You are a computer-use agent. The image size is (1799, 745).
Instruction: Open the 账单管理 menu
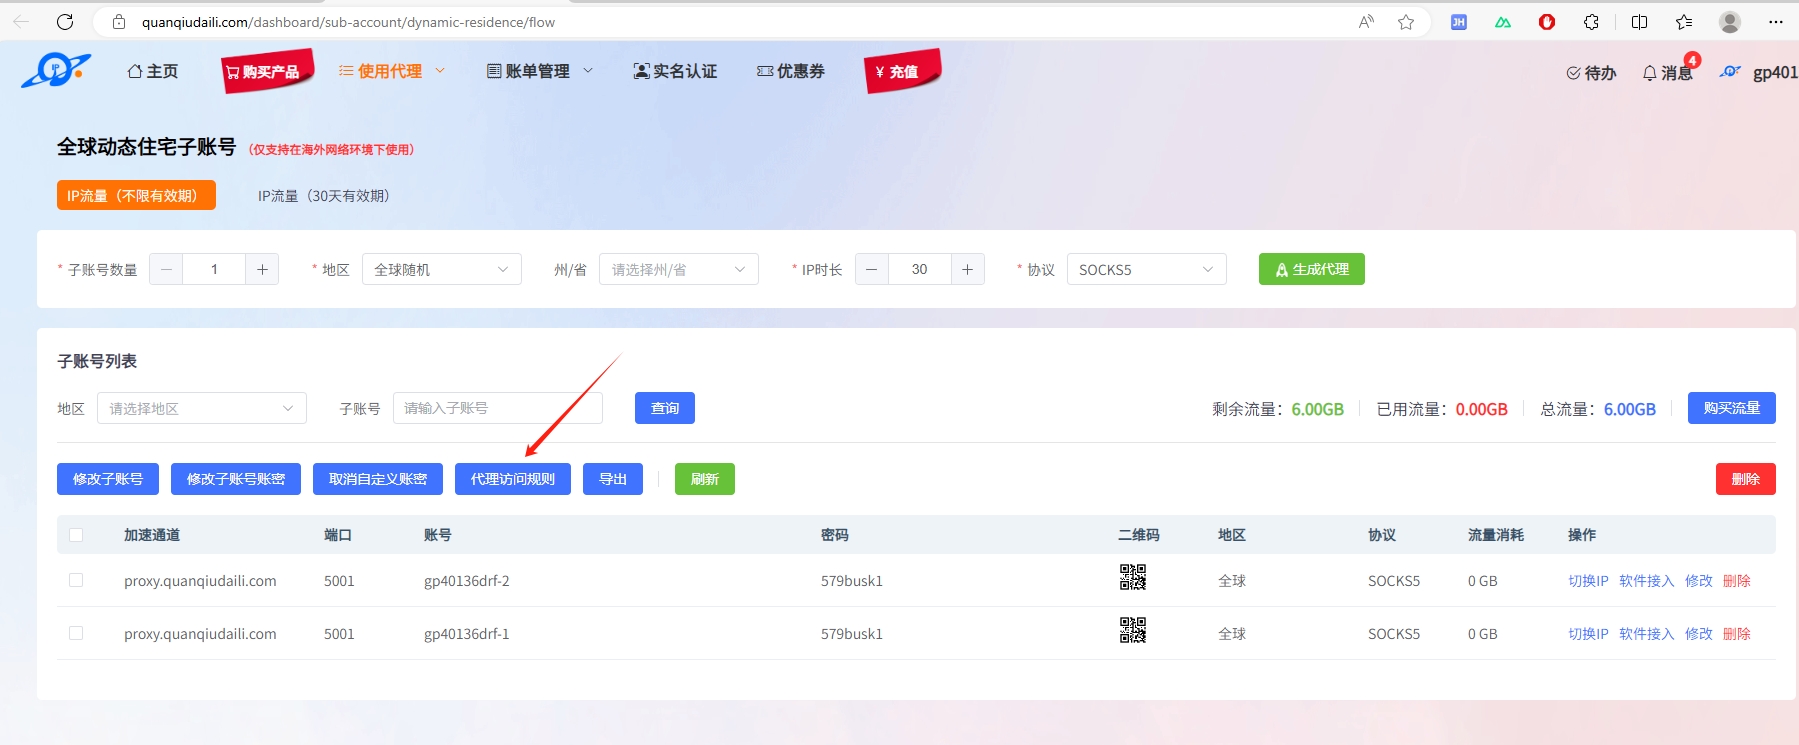coord(539,71)
